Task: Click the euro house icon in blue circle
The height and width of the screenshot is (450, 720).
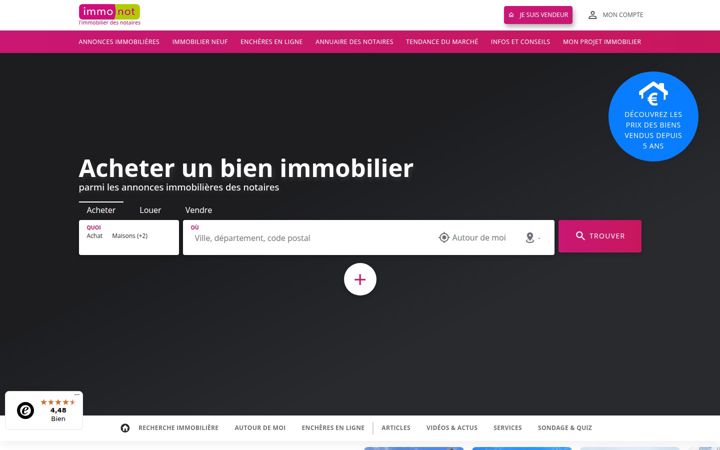Action: tap(653, 94)
